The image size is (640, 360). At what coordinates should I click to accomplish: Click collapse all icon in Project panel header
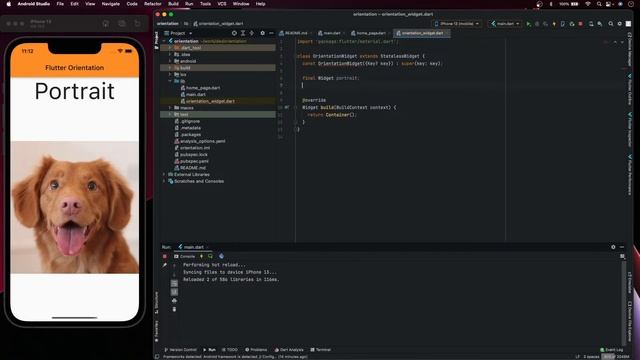(x=252, y=33)
